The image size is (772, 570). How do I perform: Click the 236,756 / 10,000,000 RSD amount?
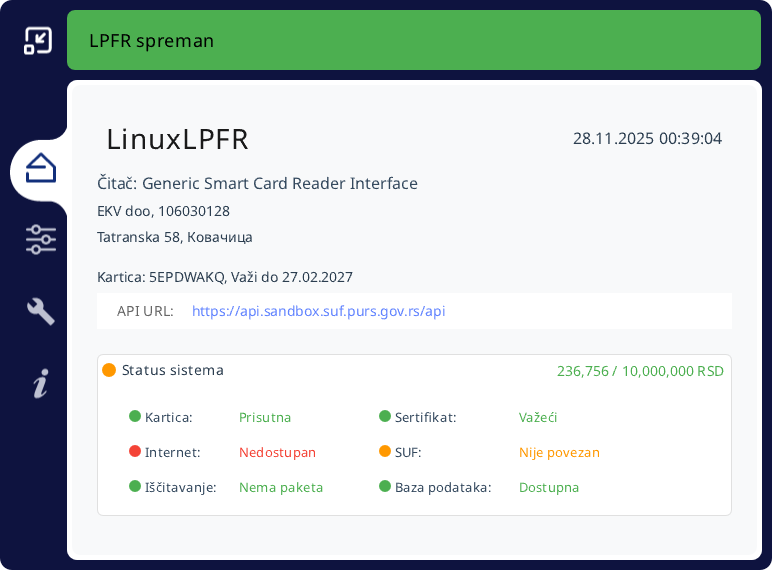coord(640,371)
